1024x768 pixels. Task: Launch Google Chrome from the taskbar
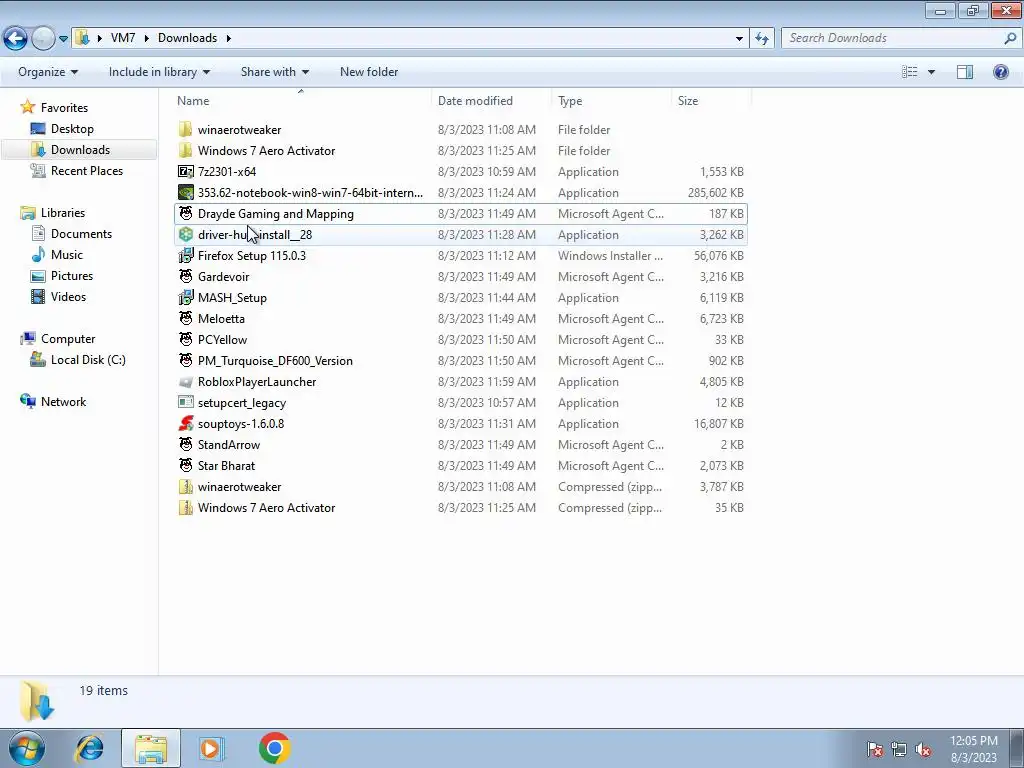274,748
